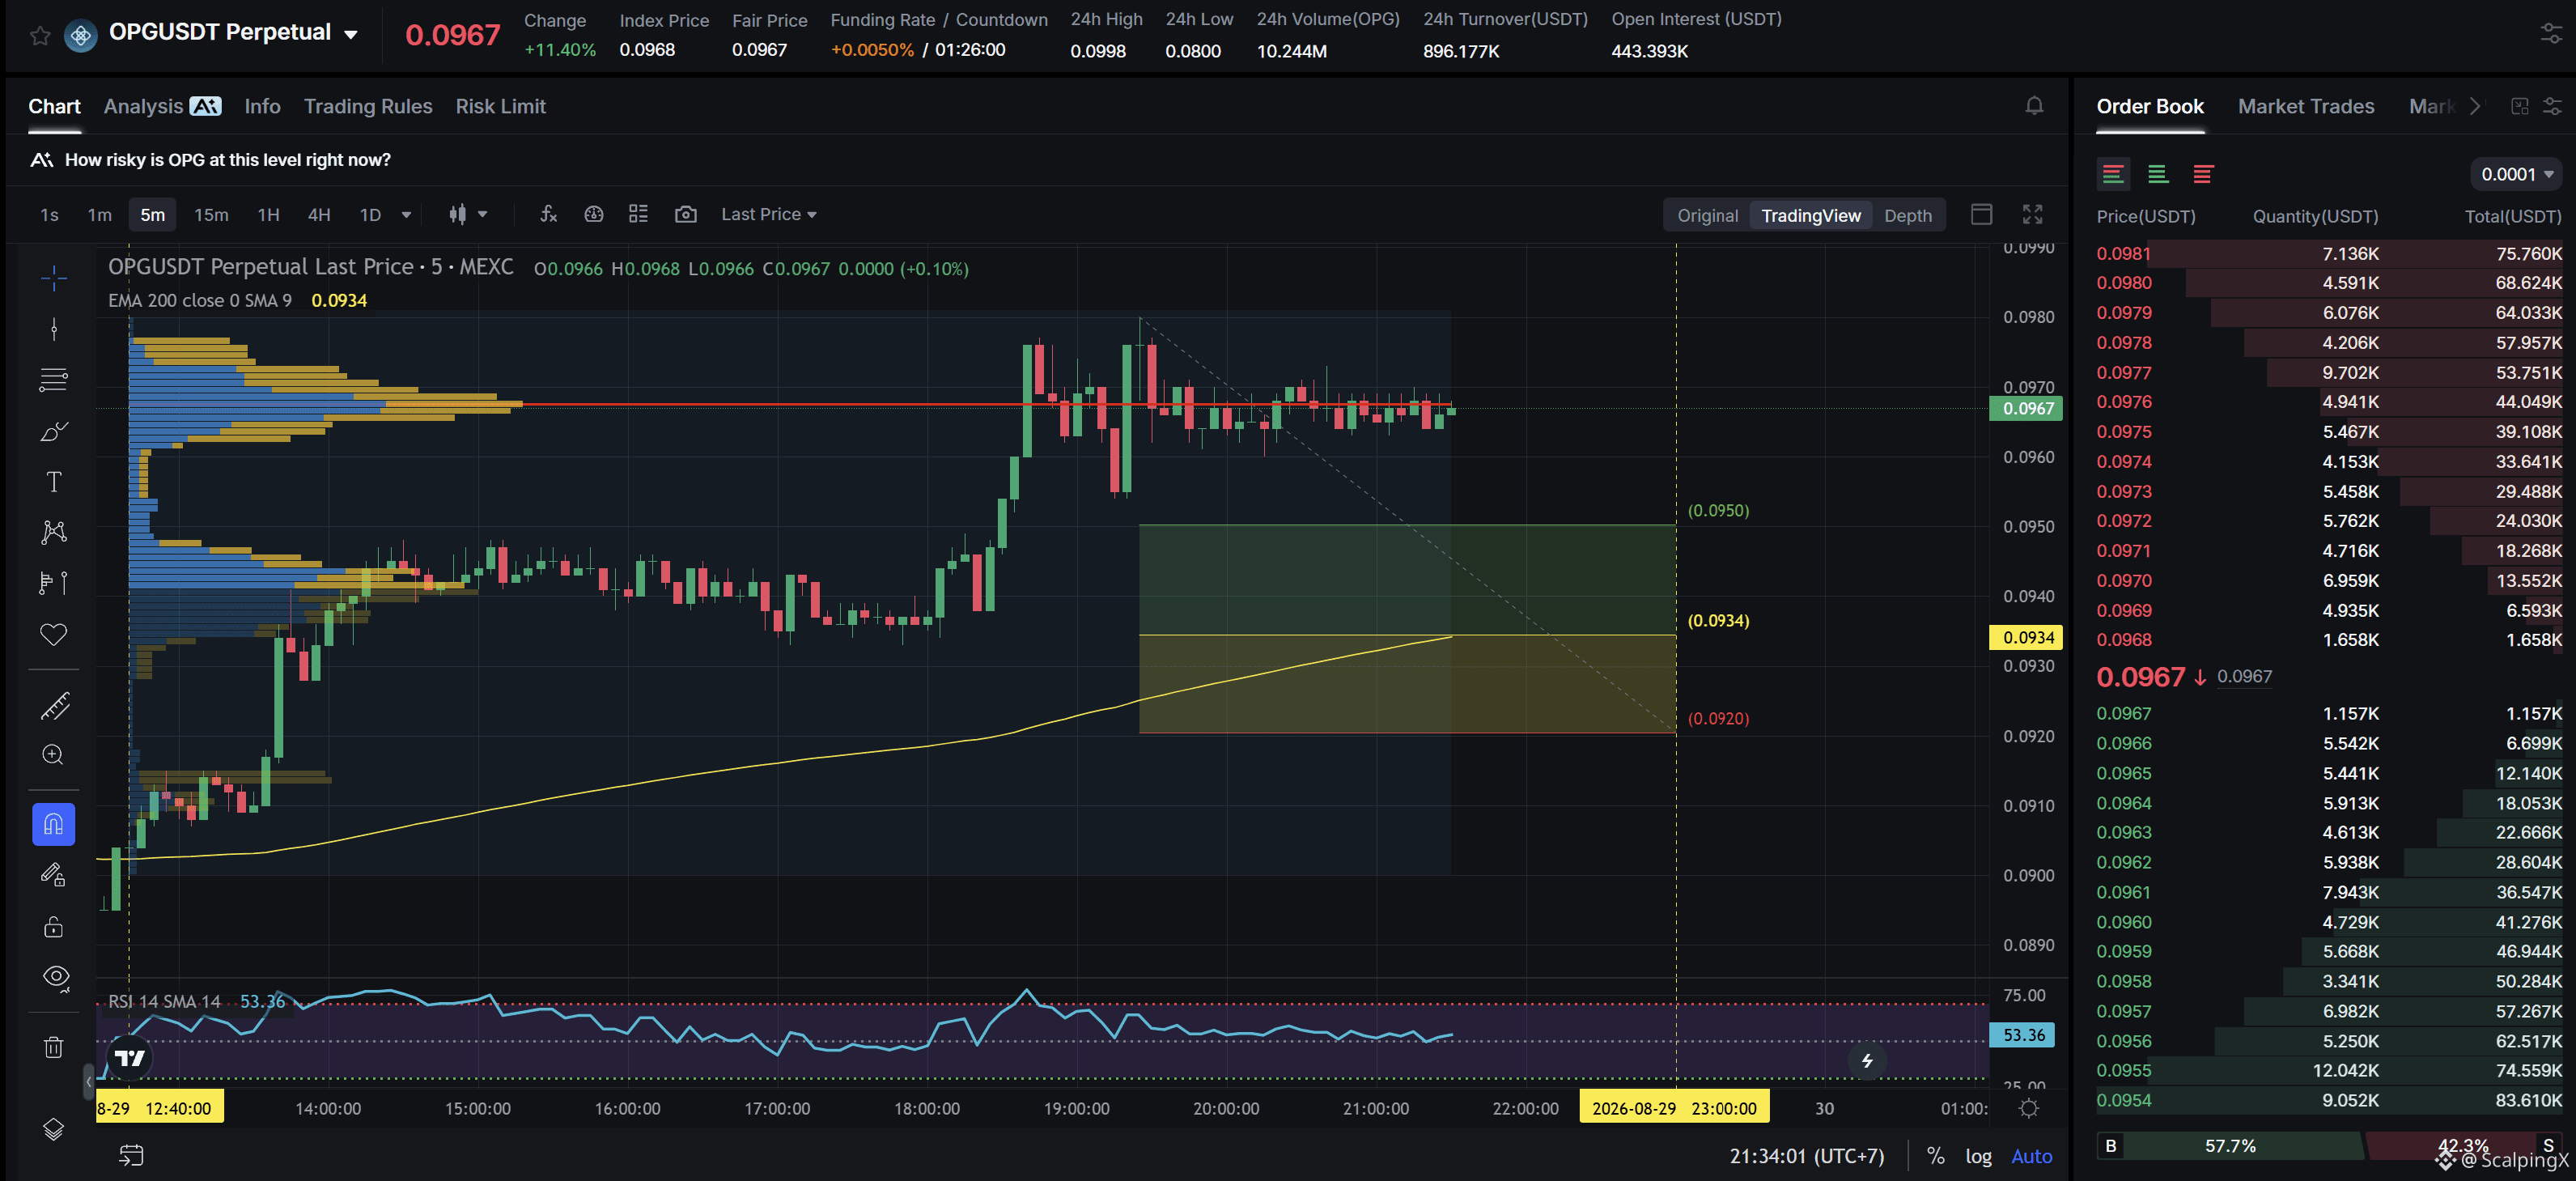Click the gauge-style chart toolbar icon
The height and width of the screenshot is (1181, 2576).
[594, 214]
